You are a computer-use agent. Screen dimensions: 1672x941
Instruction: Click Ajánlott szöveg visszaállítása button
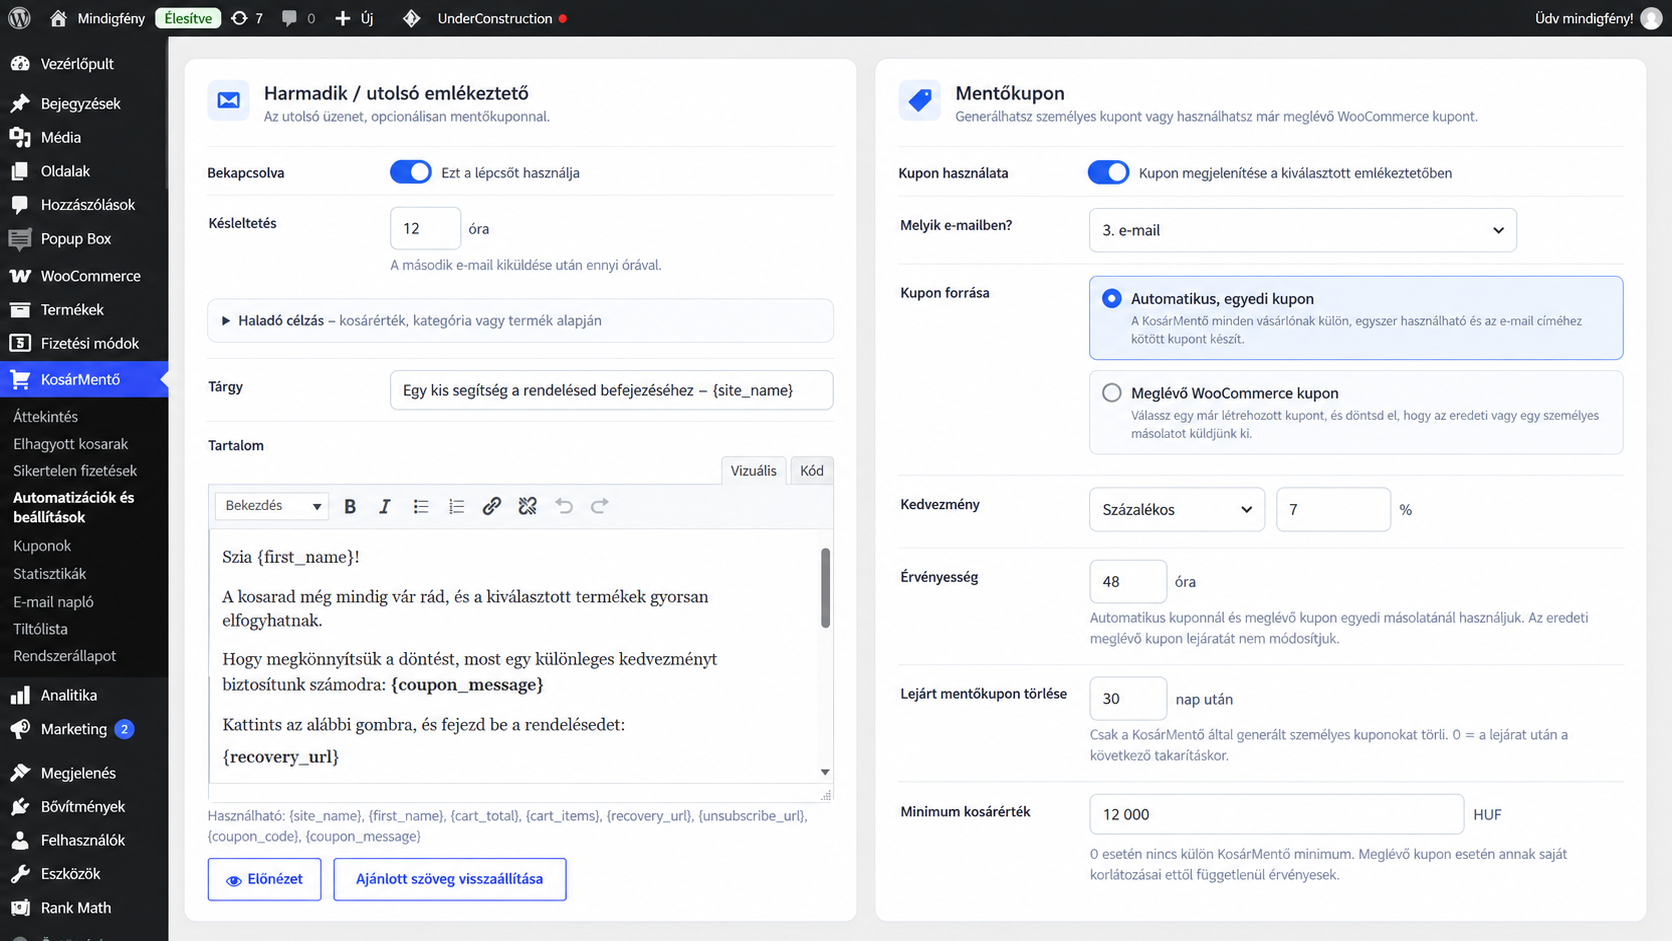point(450,879)
